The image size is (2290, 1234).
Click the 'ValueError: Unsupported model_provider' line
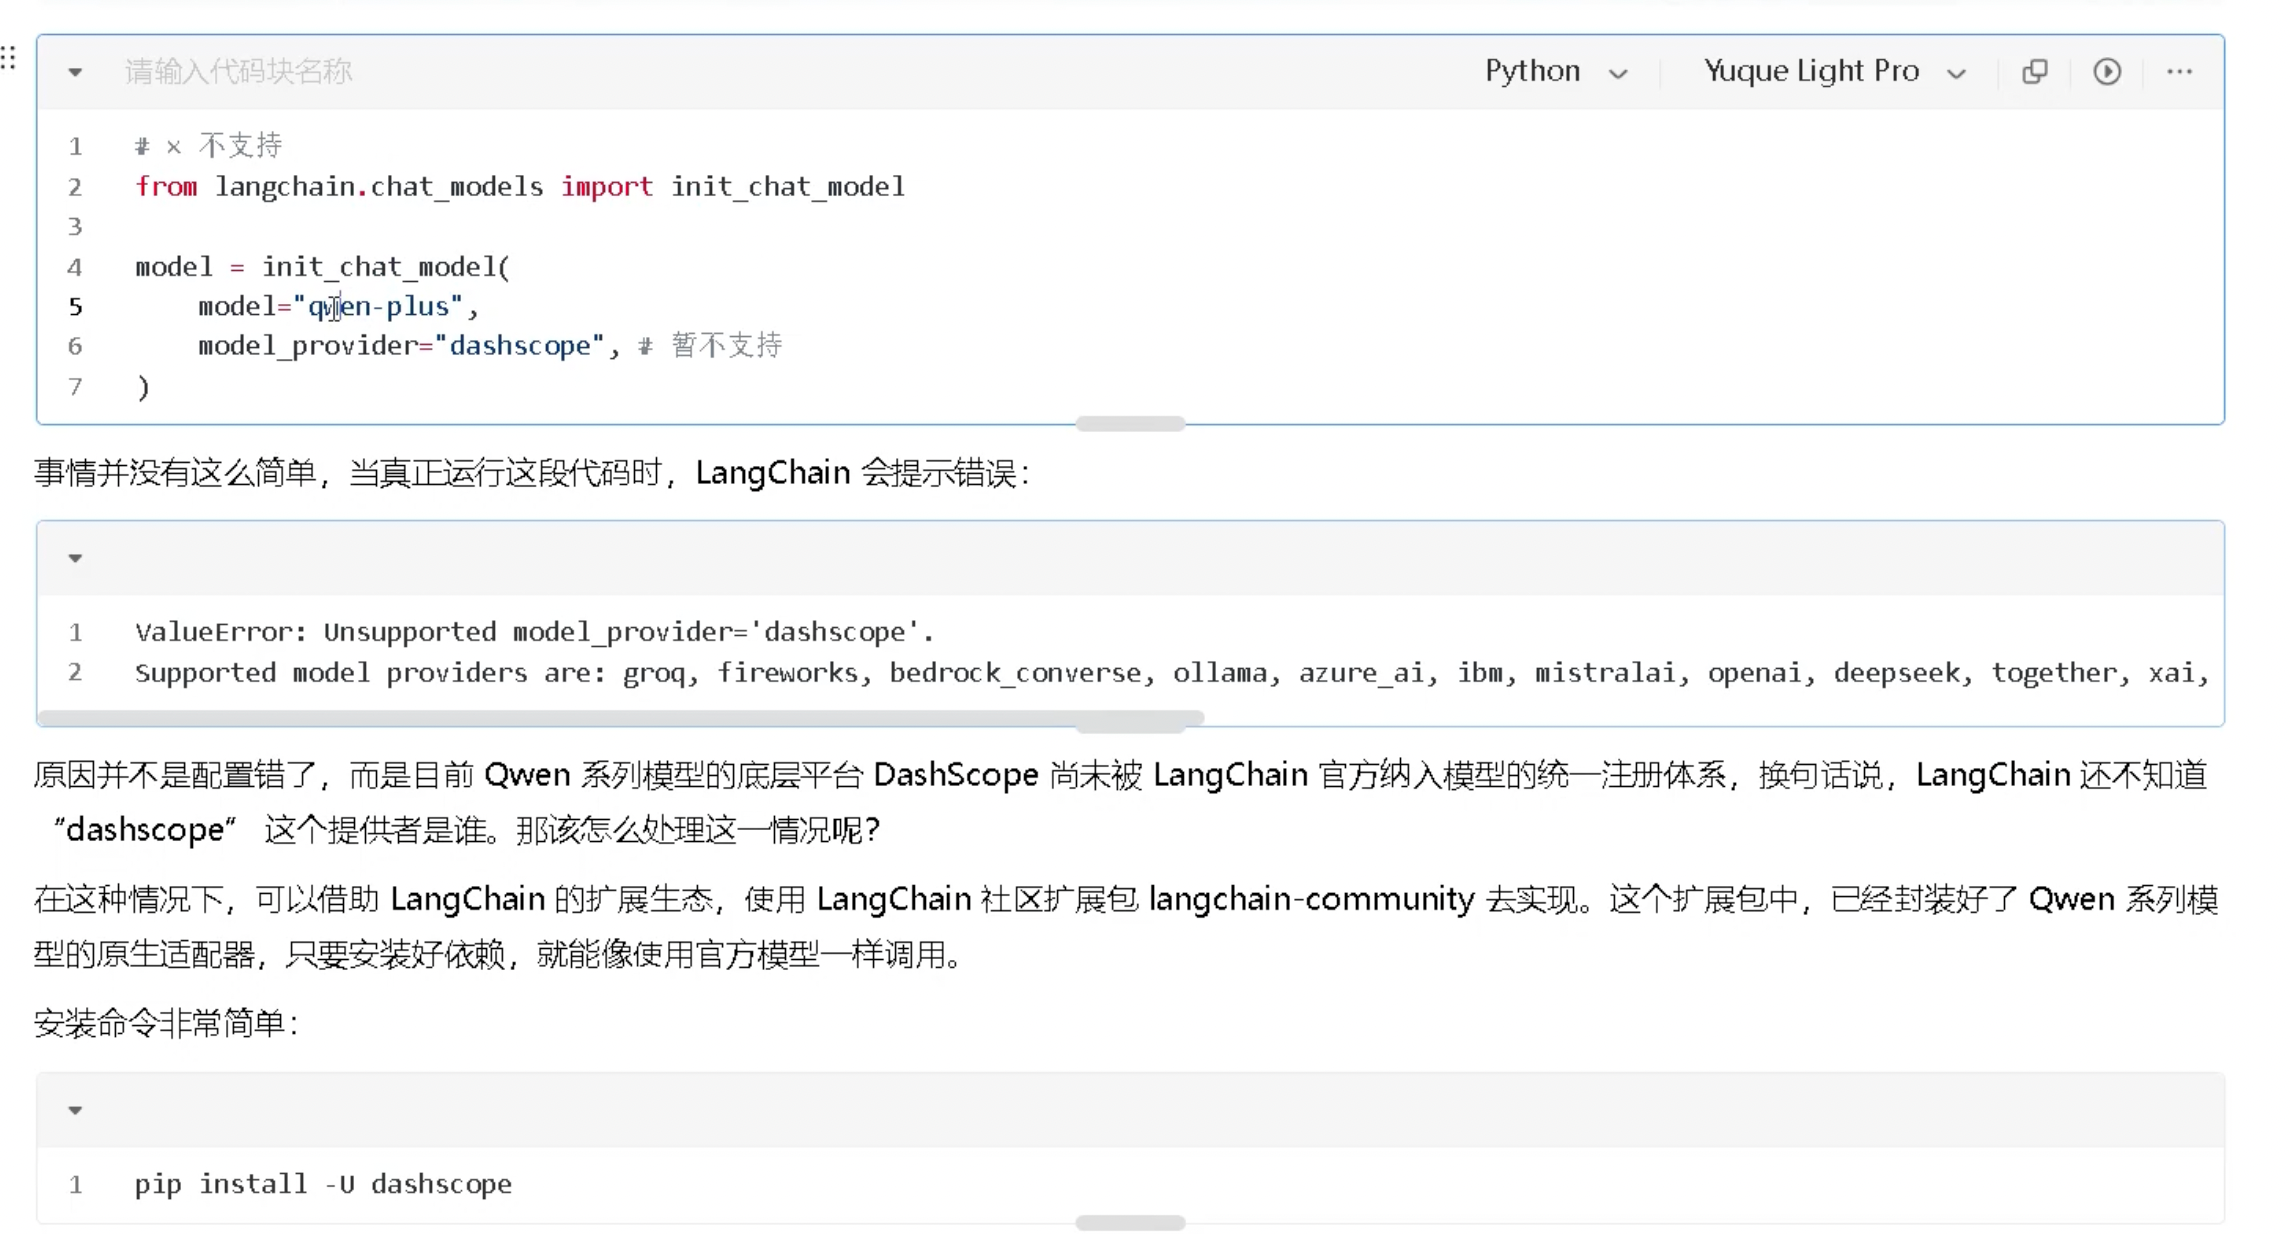(534, 632)
